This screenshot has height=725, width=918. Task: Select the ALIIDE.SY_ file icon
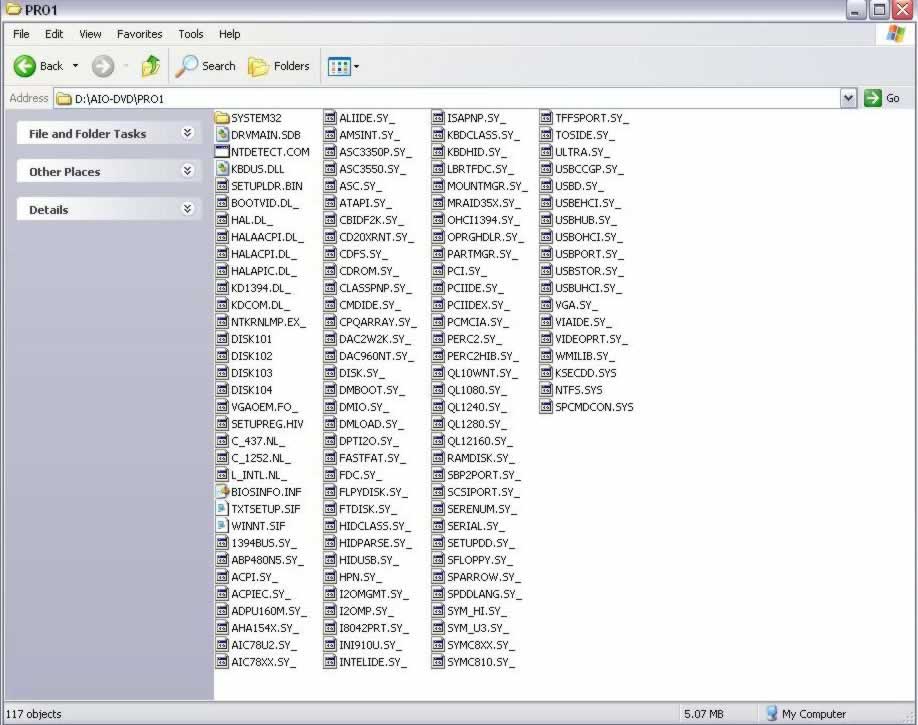330,118
